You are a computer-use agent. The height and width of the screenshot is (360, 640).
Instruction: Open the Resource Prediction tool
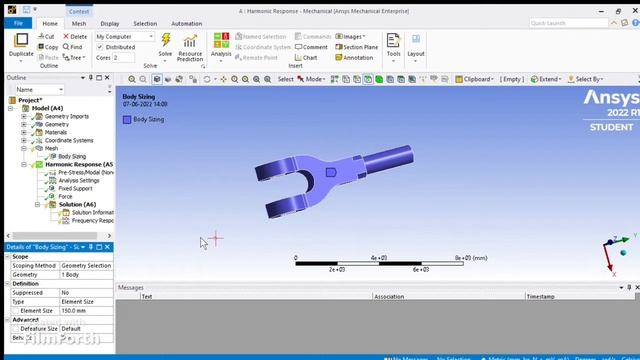pos(190,47)
